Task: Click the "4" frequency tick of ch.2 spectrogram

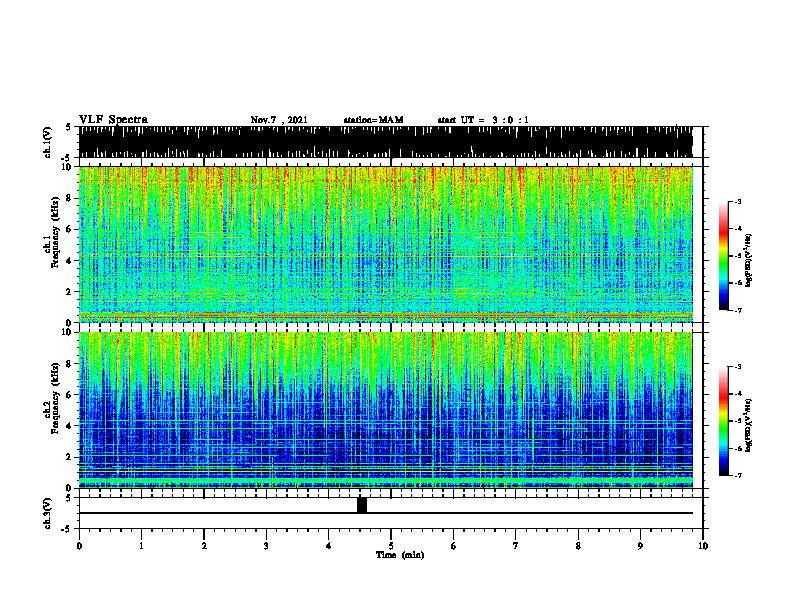Action: [x=71, y=426]
